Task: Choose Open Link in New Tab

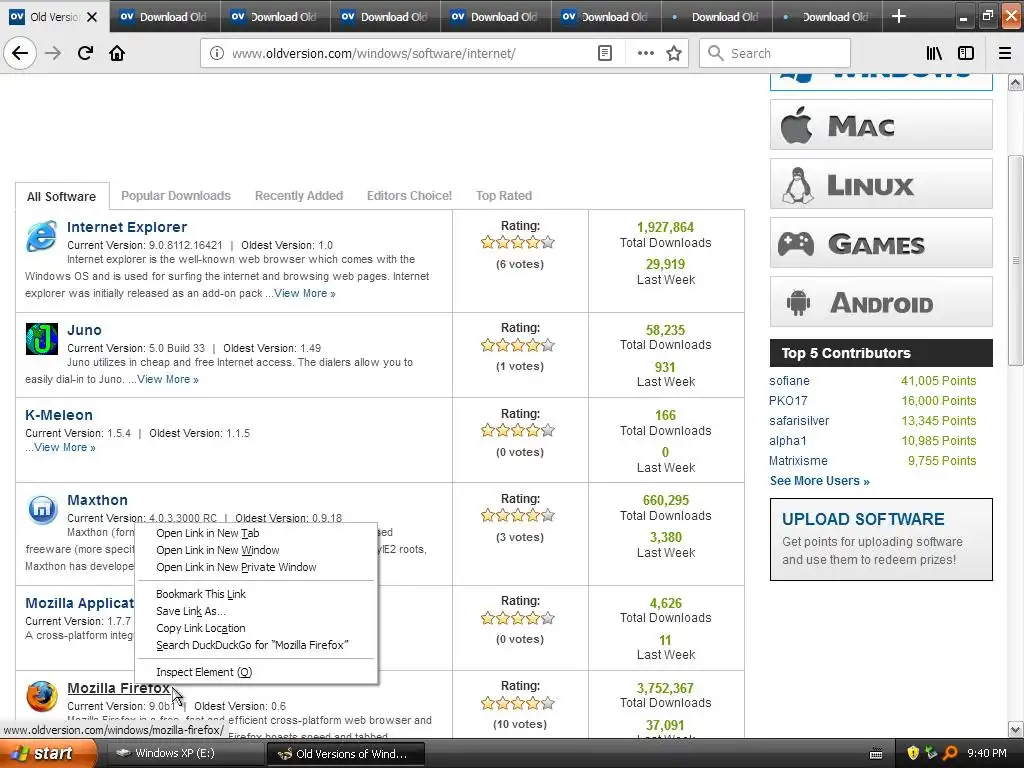Action: click(x=257, y=533)
